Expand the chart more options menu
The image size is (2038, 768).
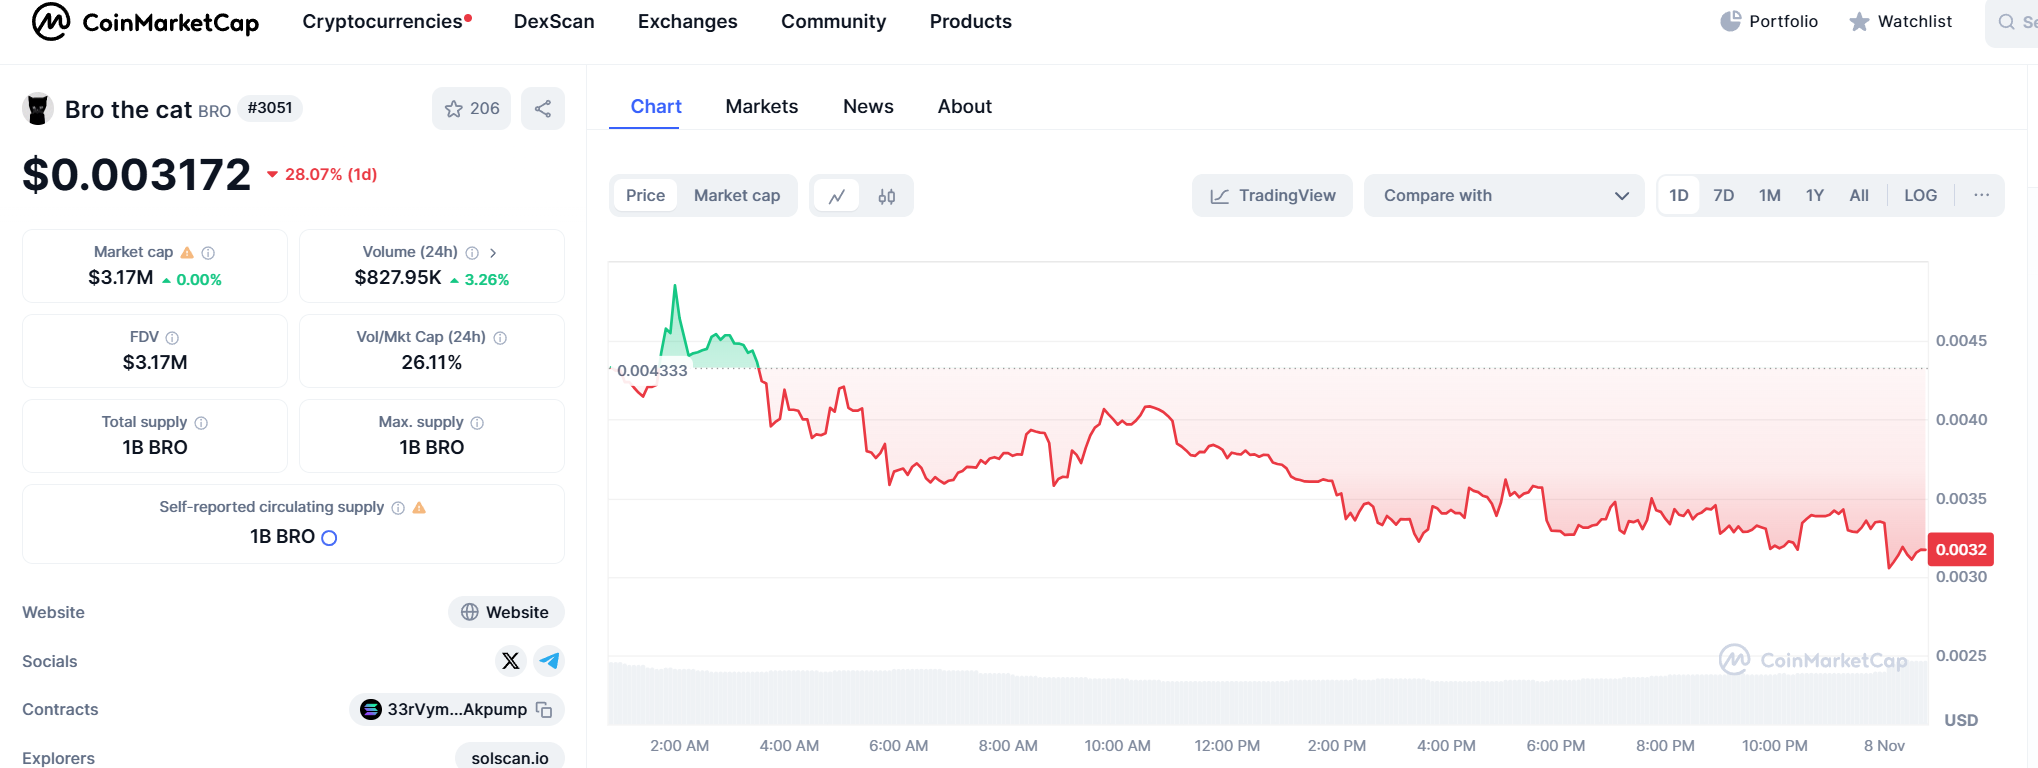click(x=1981, y=196)
